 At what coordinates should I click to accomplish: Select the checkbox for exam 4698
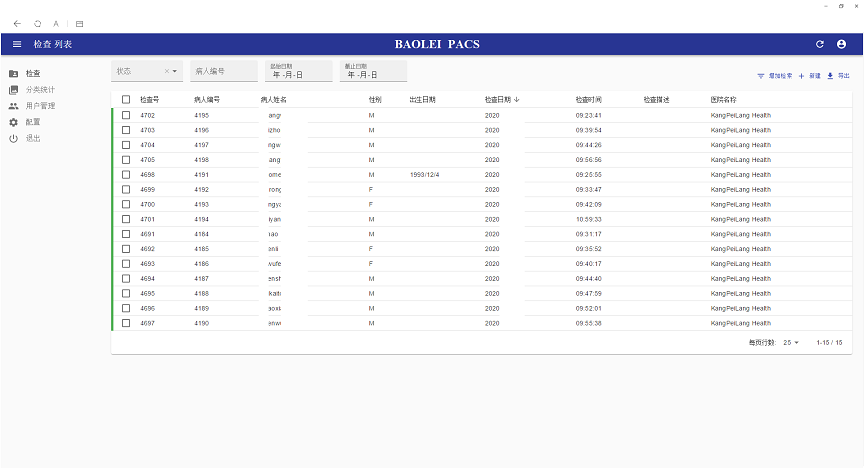tap(126, 175)
